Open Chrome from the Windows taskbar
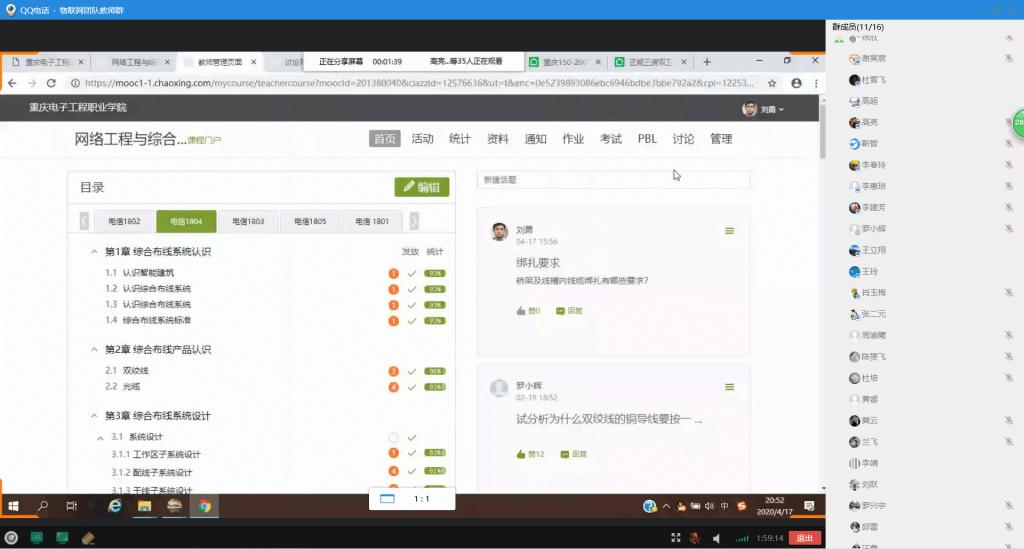This screenshot has width=1024, height=549. pyautogui.click(x=204, y=506)
